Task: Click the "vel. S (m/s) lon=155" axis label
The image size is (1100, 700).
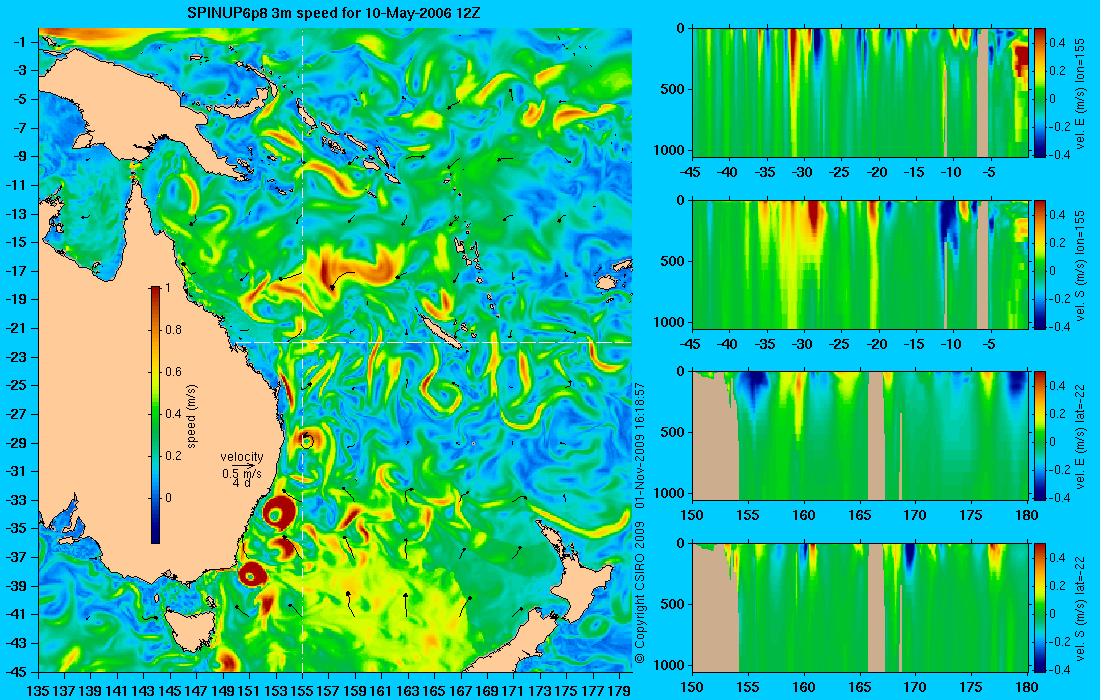Action: pos(1081,265)
